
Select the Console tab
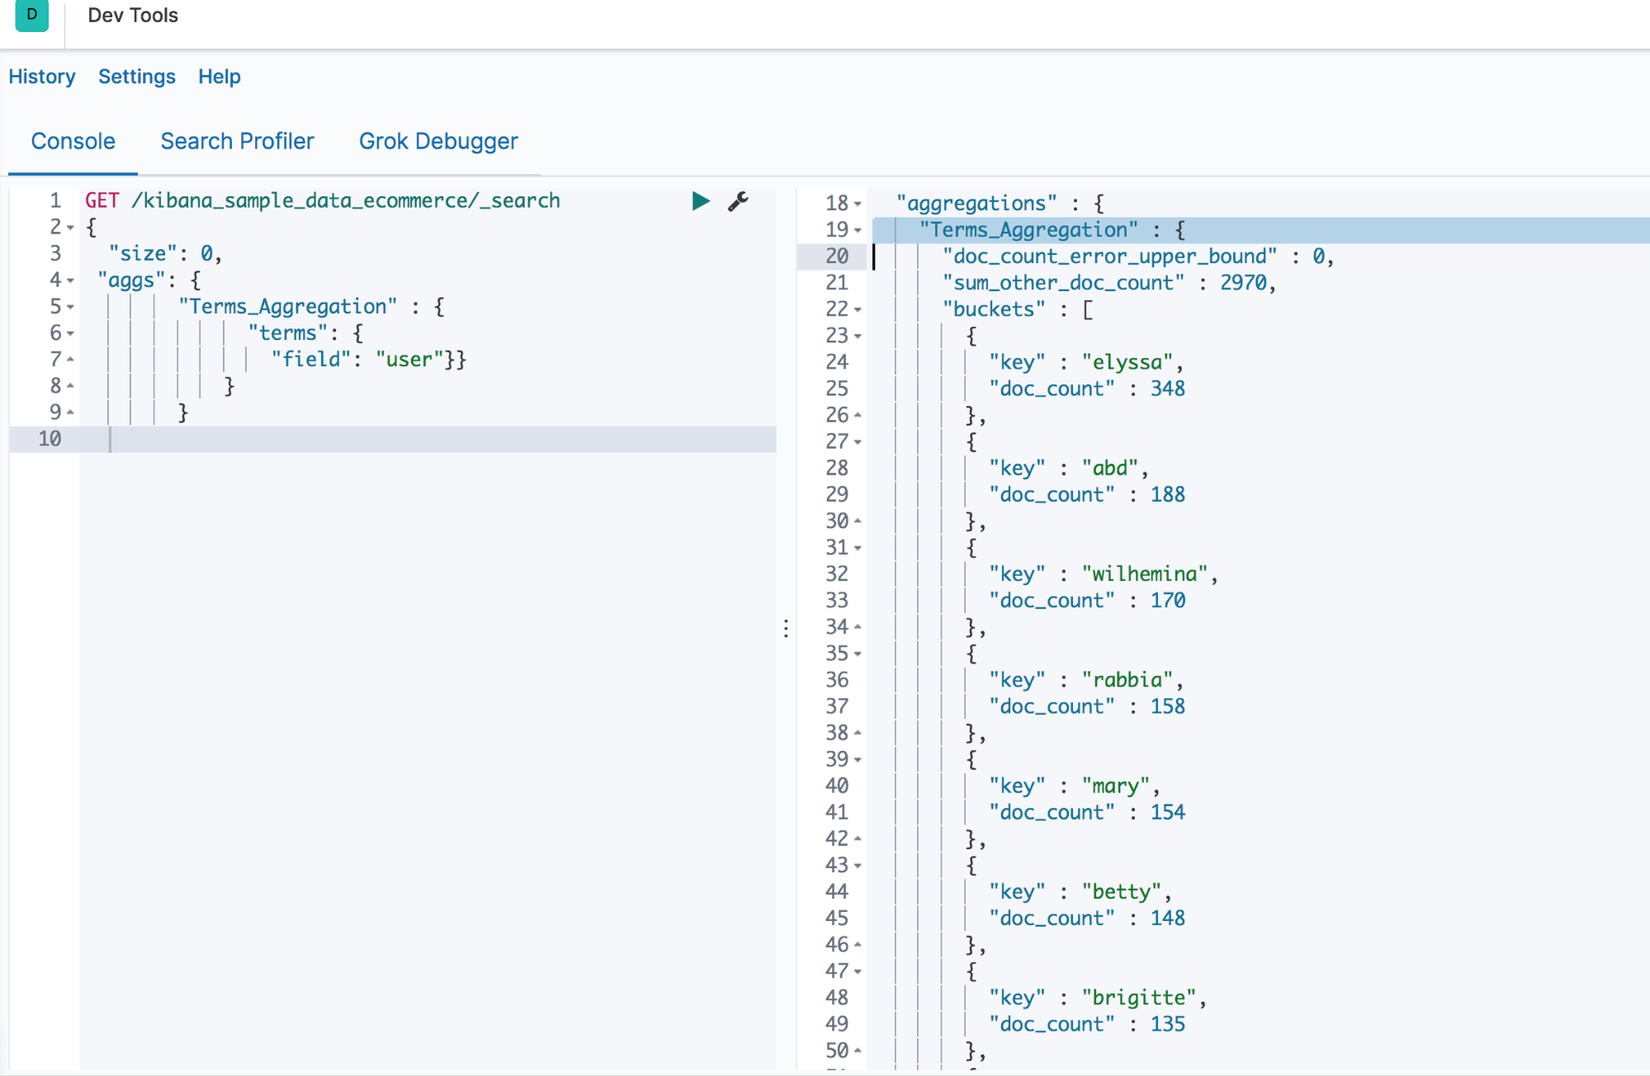click(x=73, y=141)
